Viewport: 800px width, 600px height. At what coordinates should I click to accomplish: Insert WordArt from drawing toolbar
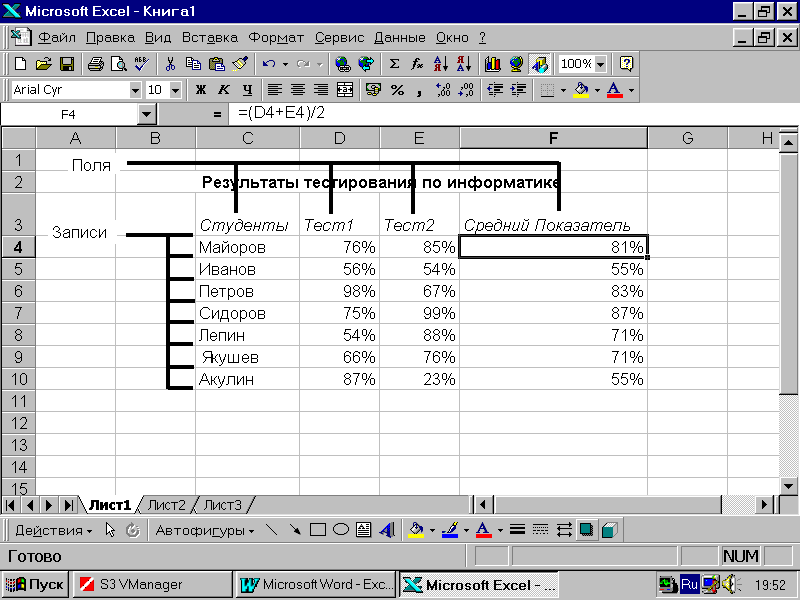point(386,530)
